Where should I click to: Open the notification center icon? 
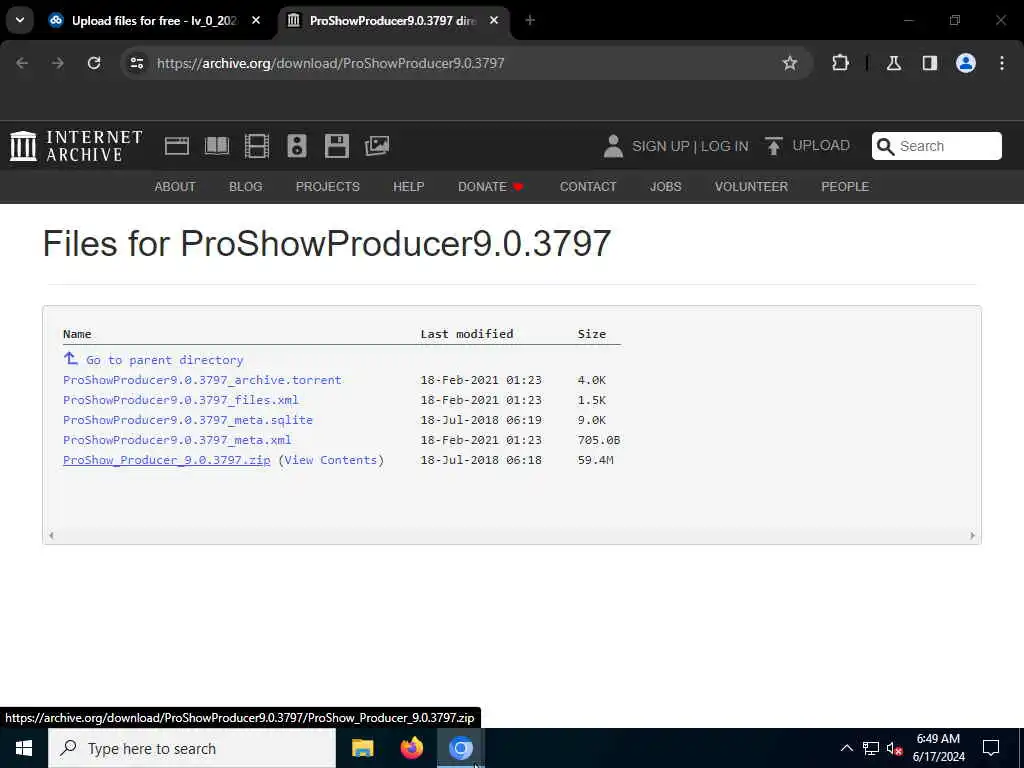(x=991, y=748)
